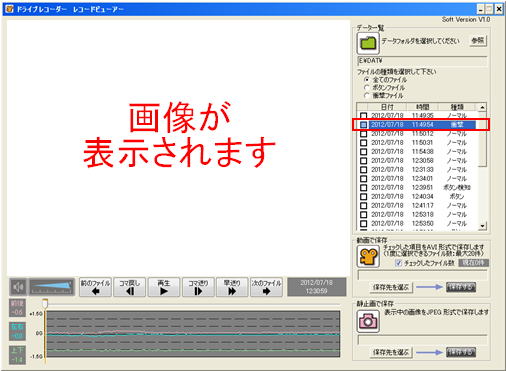Toggle checkbox of highlighted 11:49:54 row
506x371 pixels.
click(x=364, y=125)
